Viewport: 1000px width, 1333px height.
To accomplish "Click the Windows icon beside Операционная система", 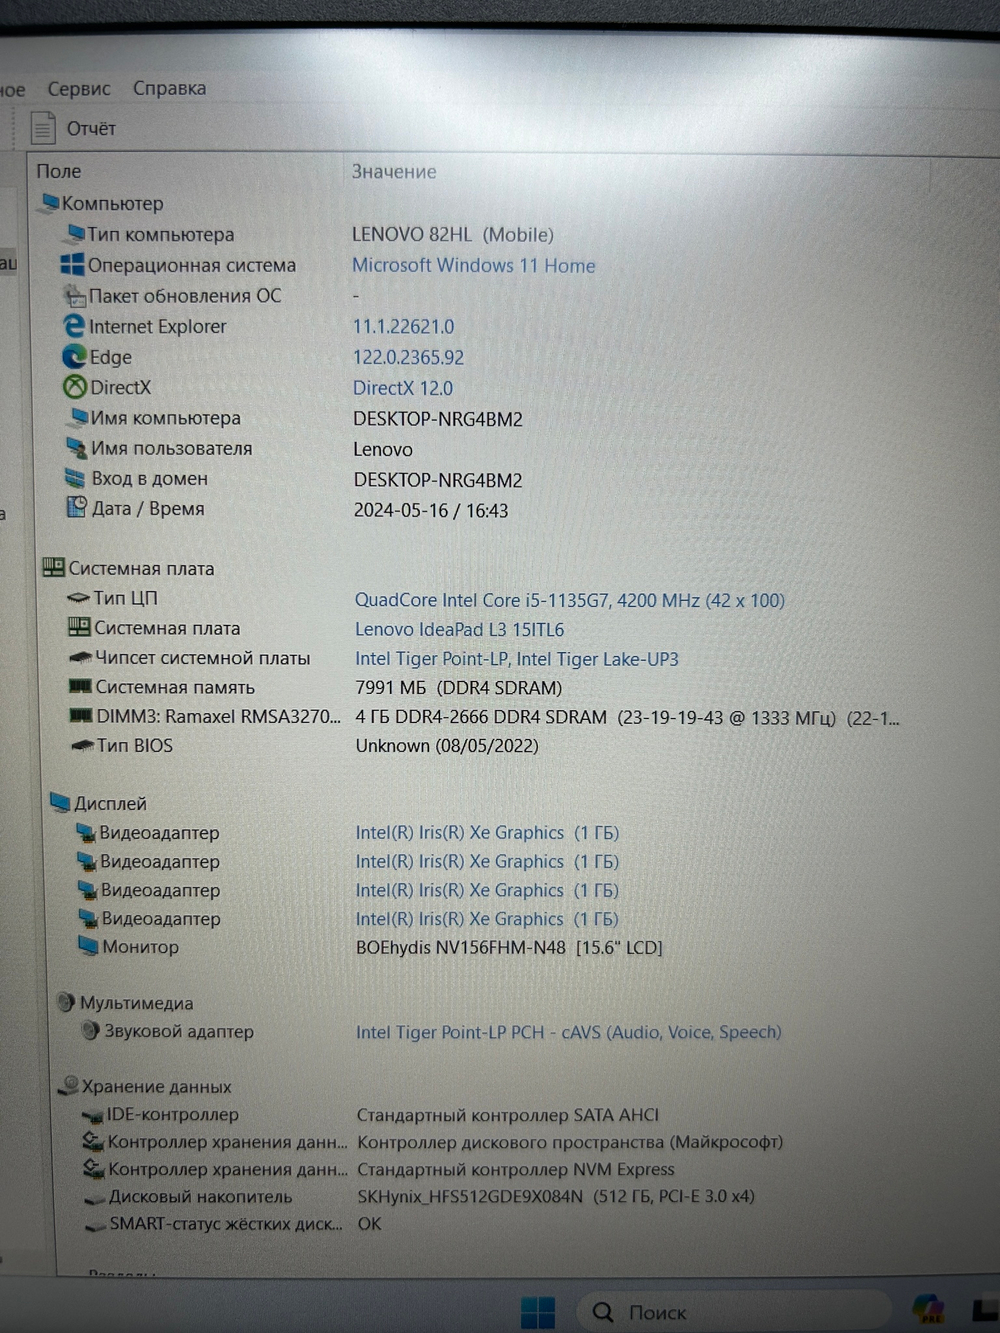I will [72, 265].
